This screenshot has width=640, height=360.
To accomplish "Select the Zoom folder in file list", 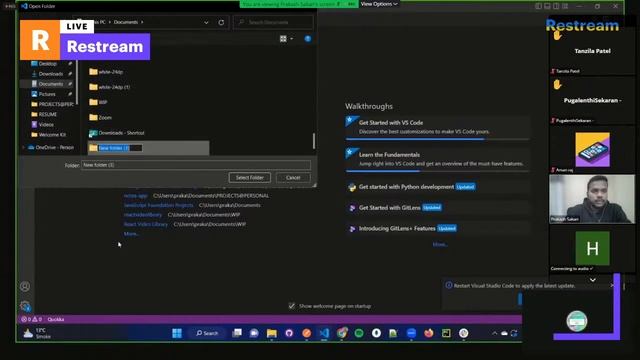I will click(100, 118).
